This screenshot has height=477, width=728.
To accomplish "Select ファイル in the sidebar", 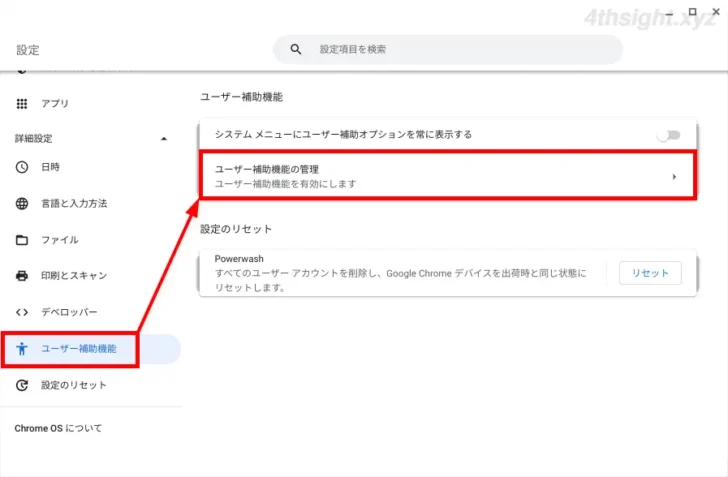I will [60, 240].
